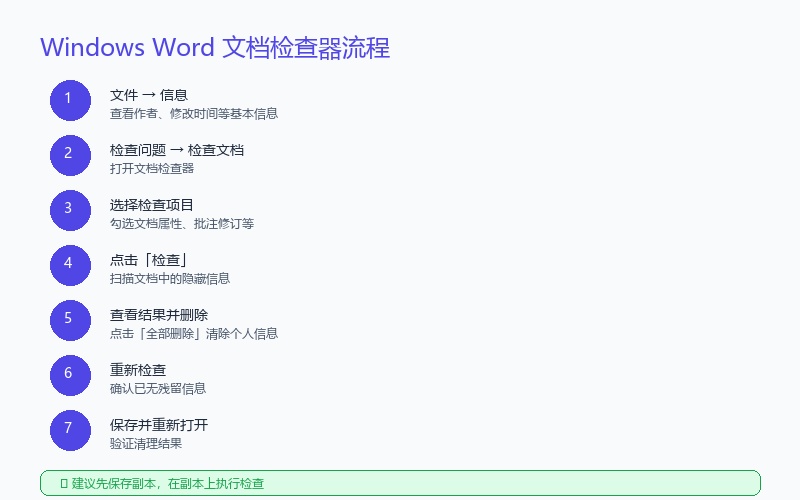
Task: Select the heading '文件 → 信息'
Action: [149, 95]
